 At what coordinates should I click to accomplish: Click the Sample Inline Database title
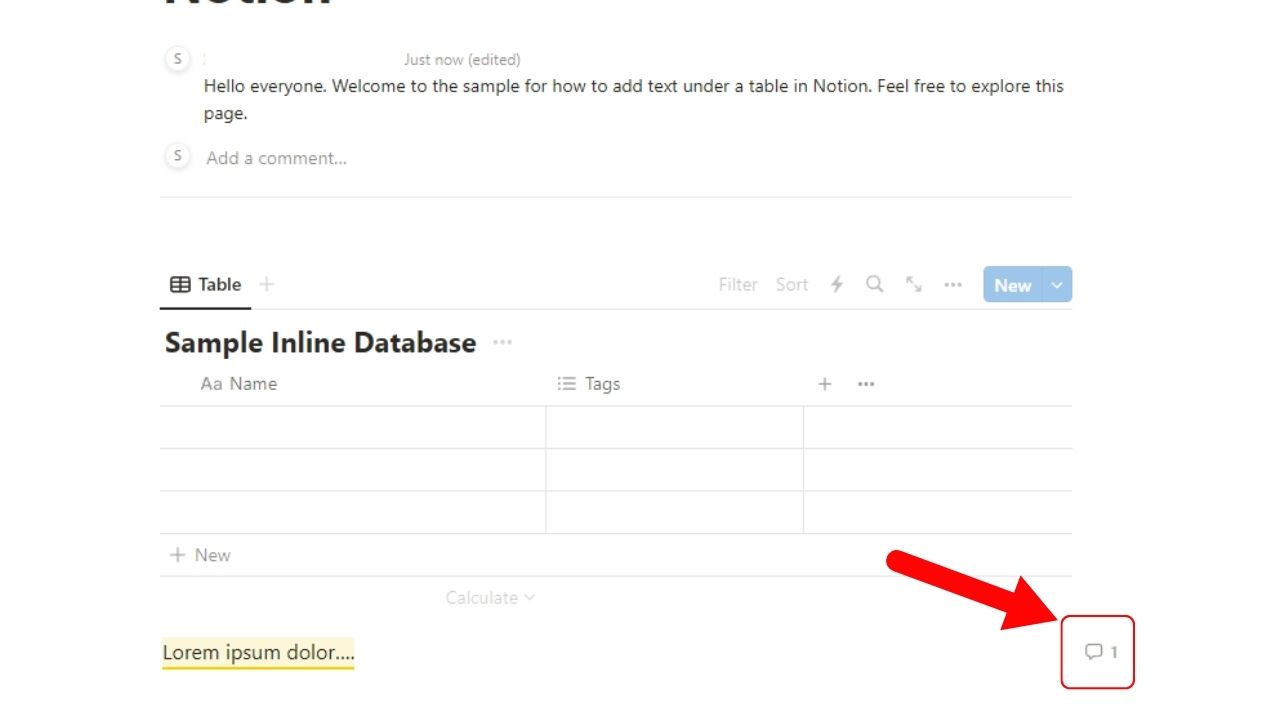pos(320,343)
